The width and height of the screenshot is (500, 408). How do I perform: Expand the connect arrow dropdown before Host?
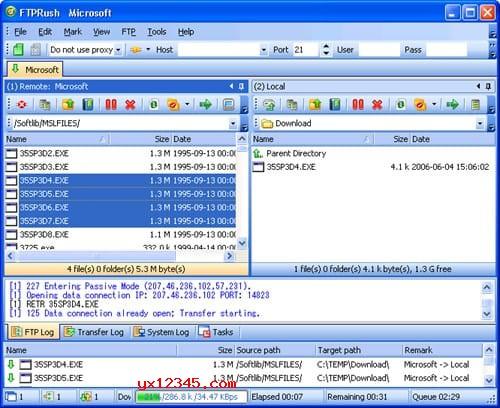148,50
